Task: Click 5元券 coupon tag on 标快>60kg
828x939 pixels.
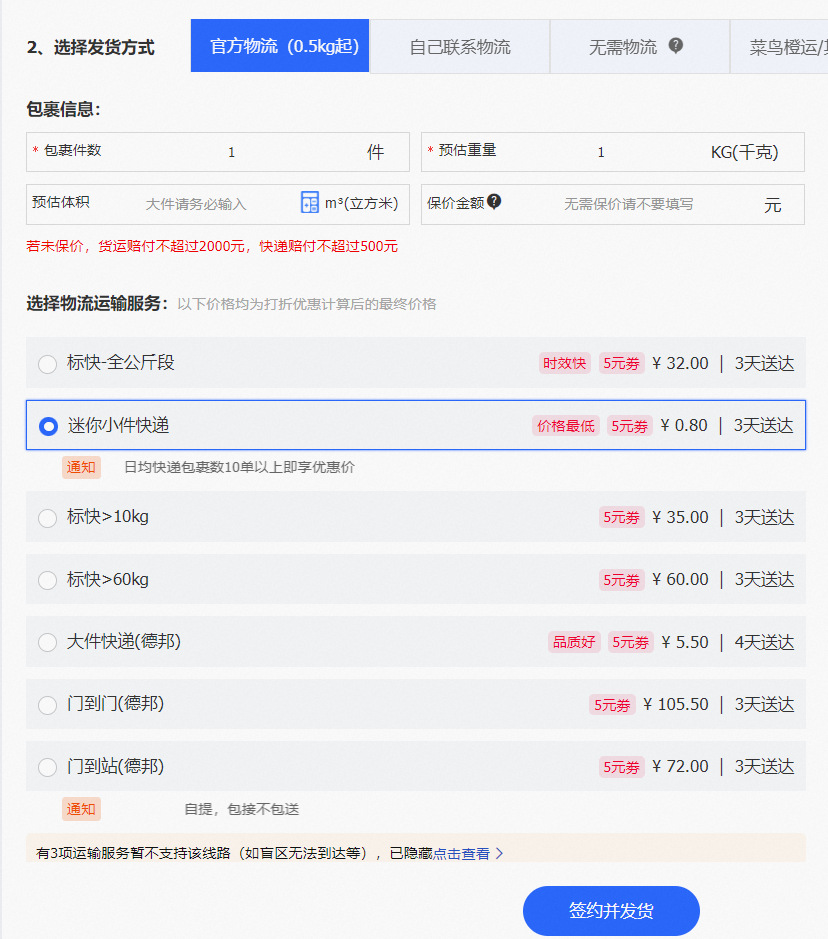Action: [621, 580]
